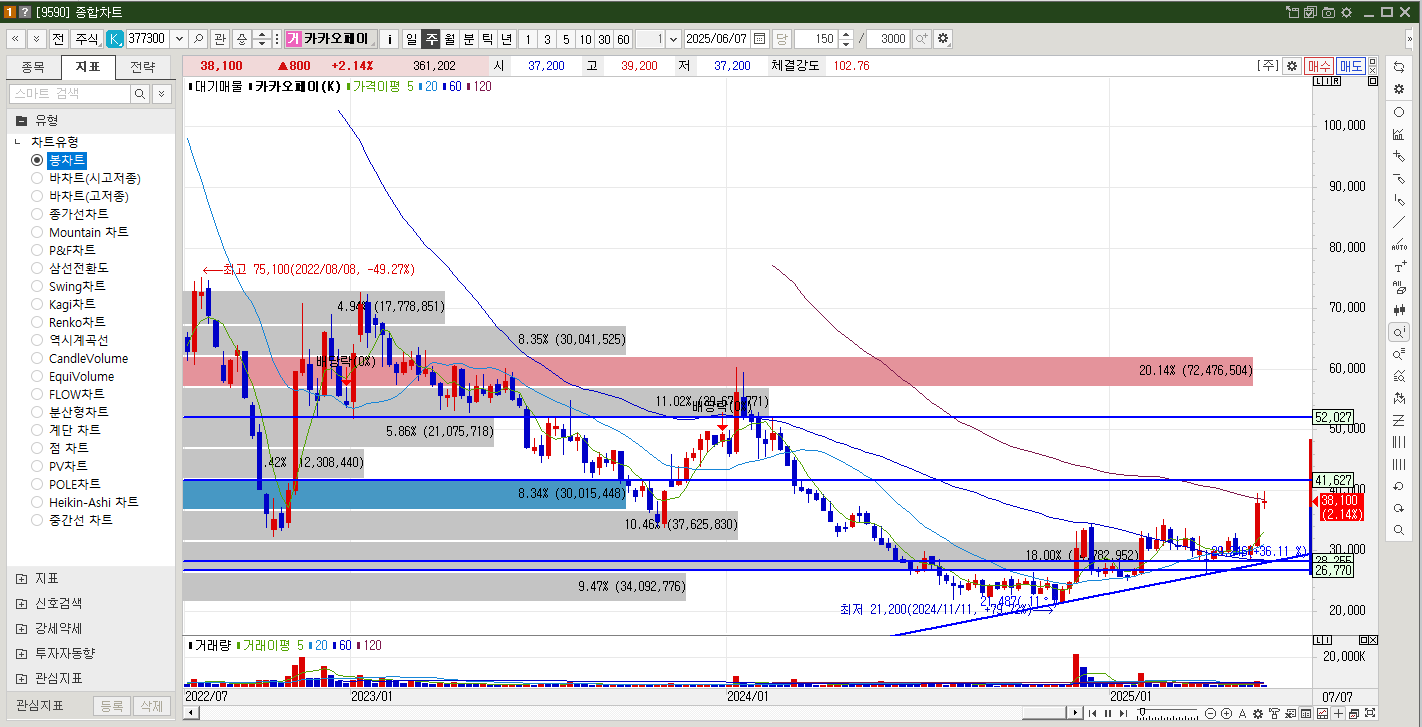Click the 150 candle count field

pyautogui.click(x=815, y=38)
